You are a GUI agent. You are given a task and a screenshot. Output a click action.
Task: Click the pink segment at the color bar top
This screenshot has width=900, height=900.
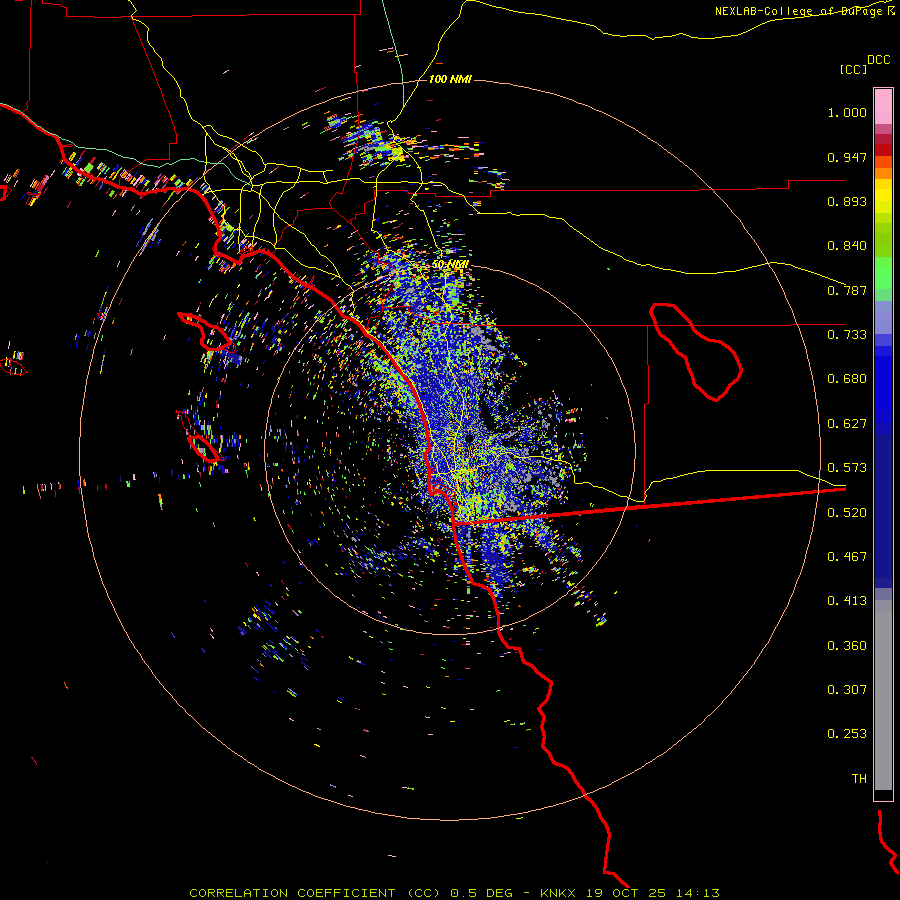[x=883, y=107]
